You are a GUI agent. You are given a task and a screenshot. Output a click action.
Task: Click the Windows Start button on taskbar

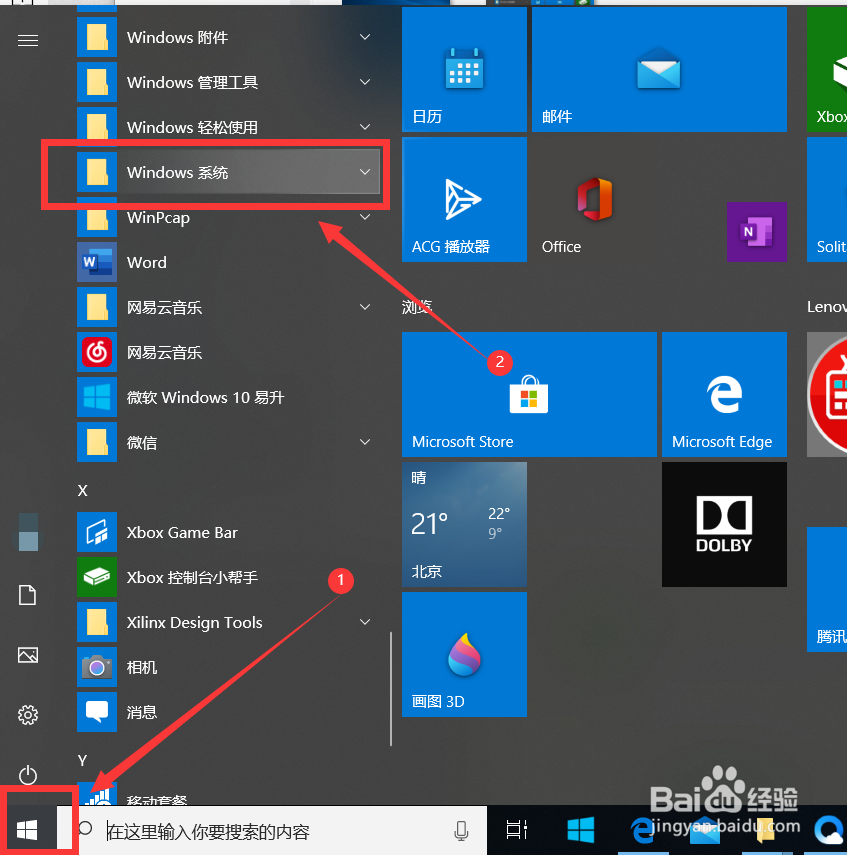pos(27,830)
